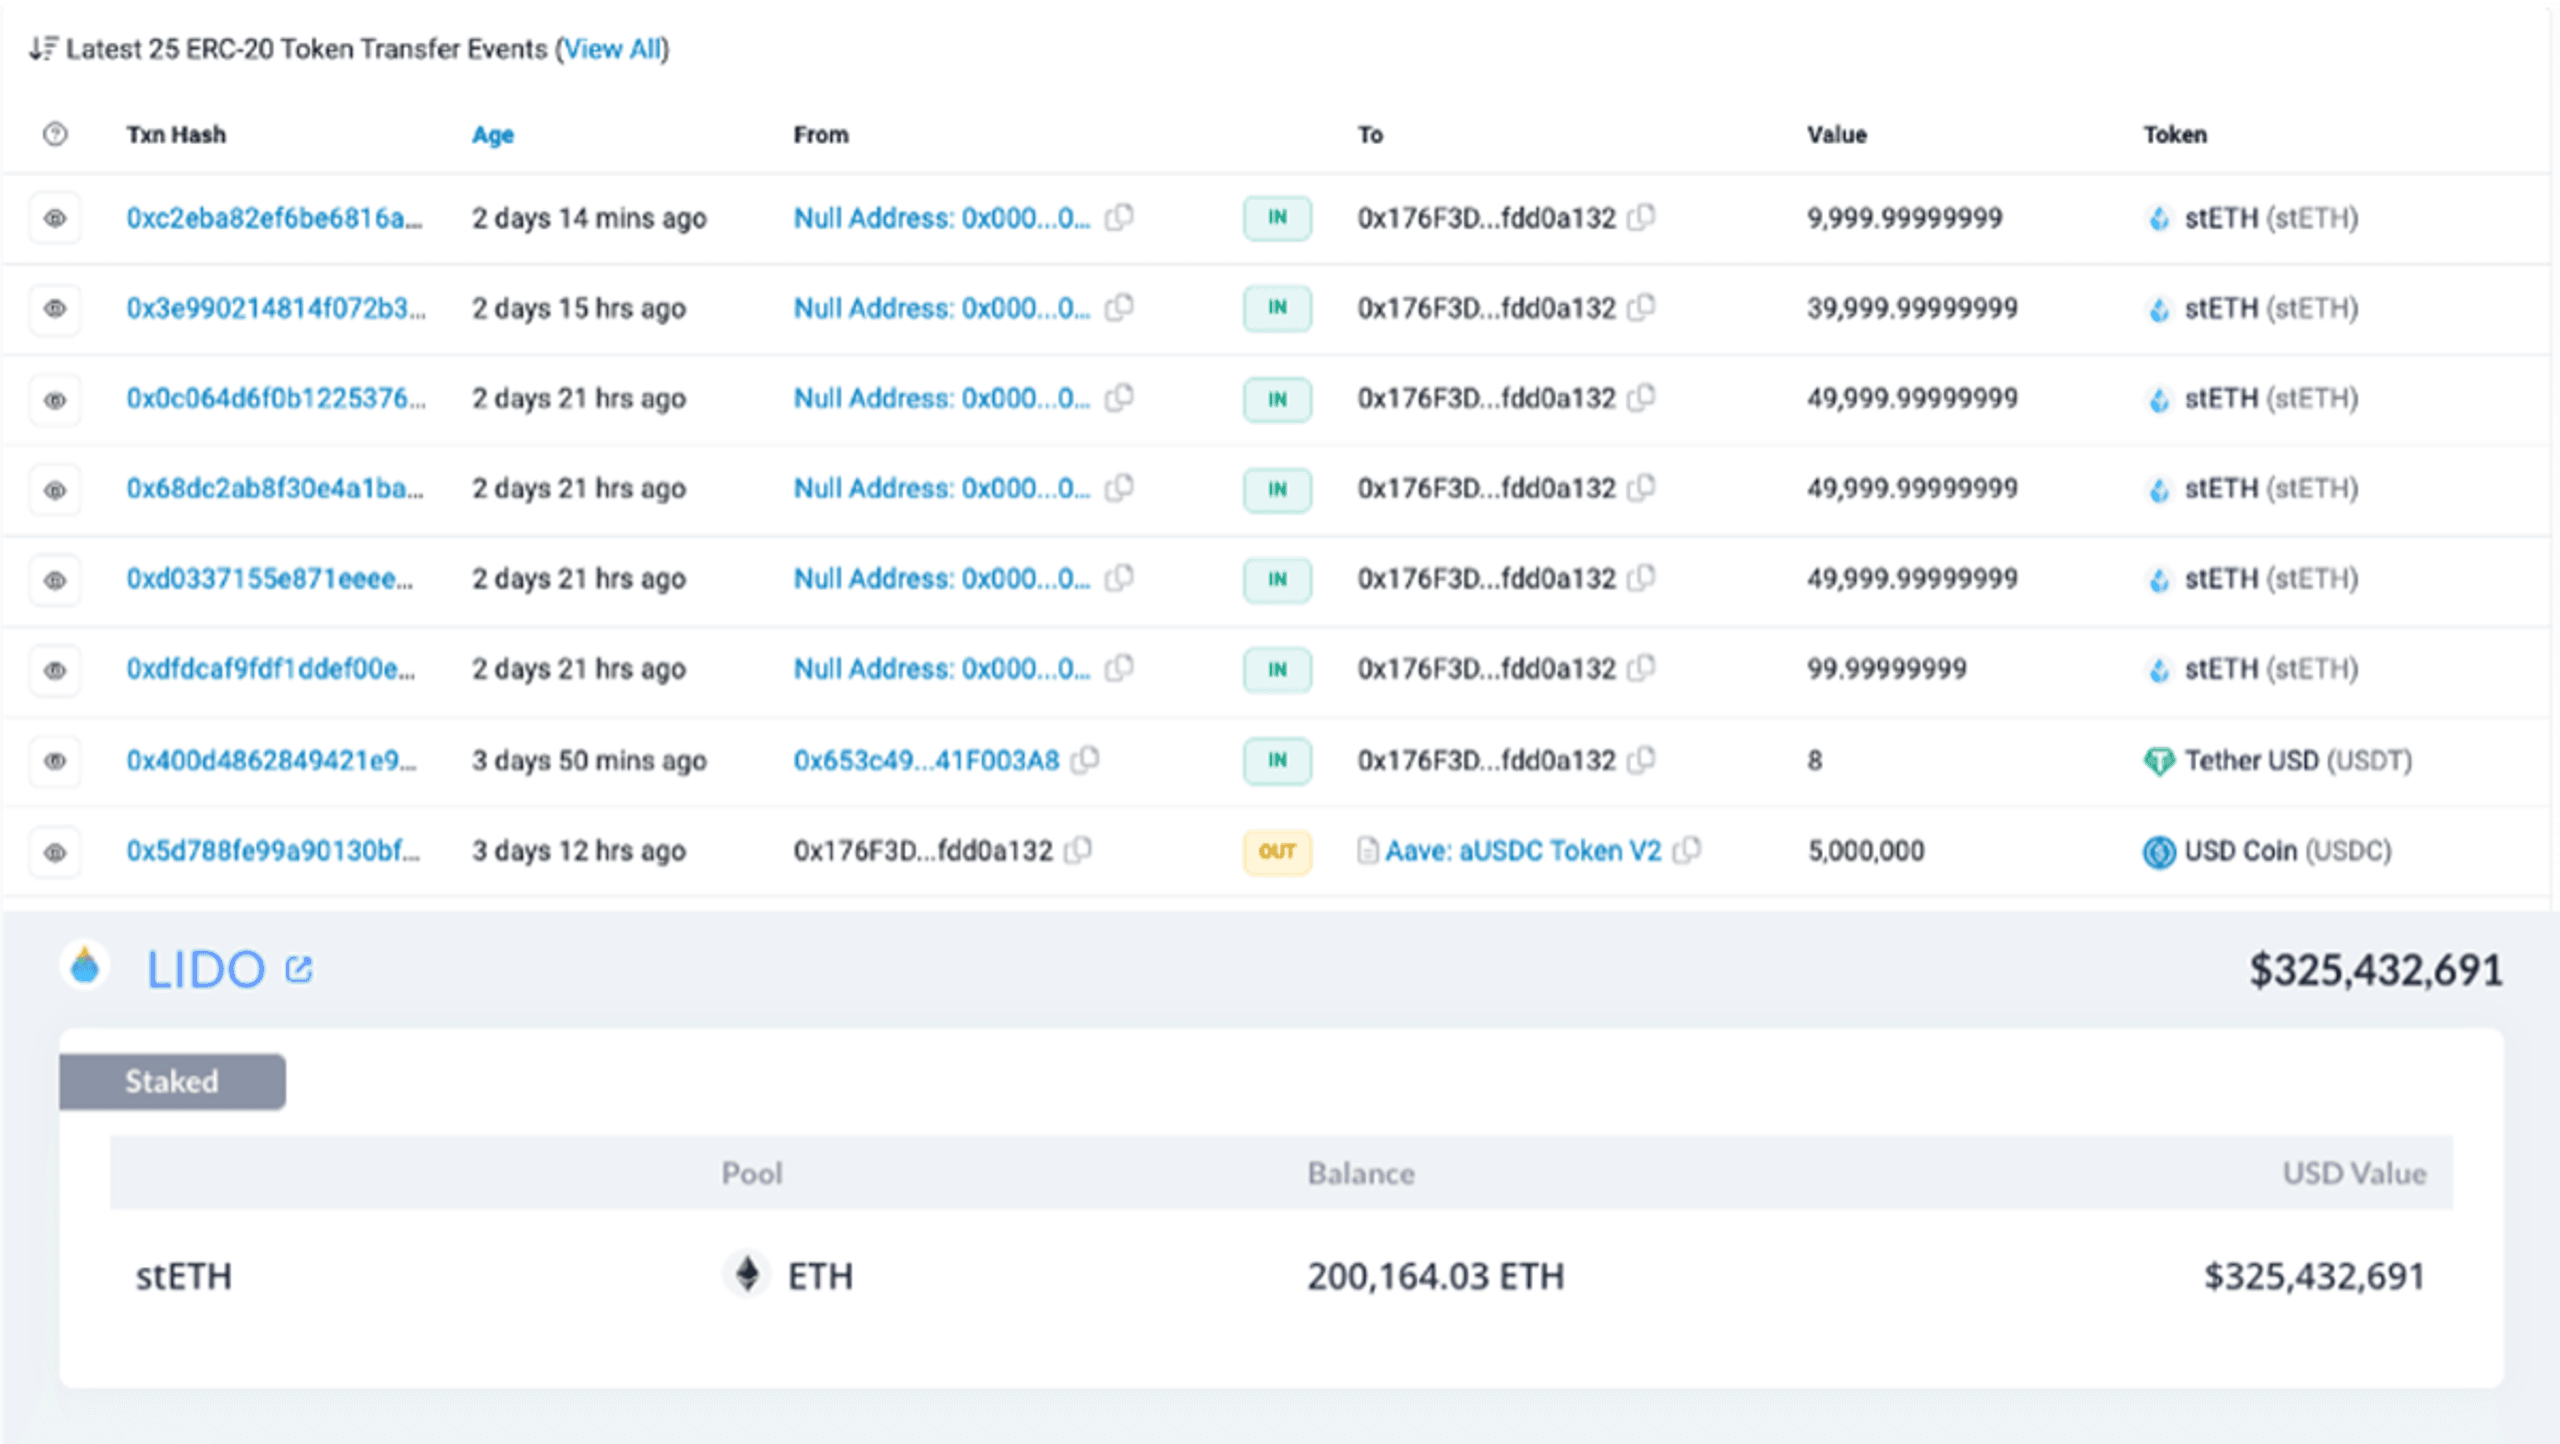Open transaction hash 0x3e990214814f072b3
Viewport: 2560px width, 1444px height.
click(276, 308)
